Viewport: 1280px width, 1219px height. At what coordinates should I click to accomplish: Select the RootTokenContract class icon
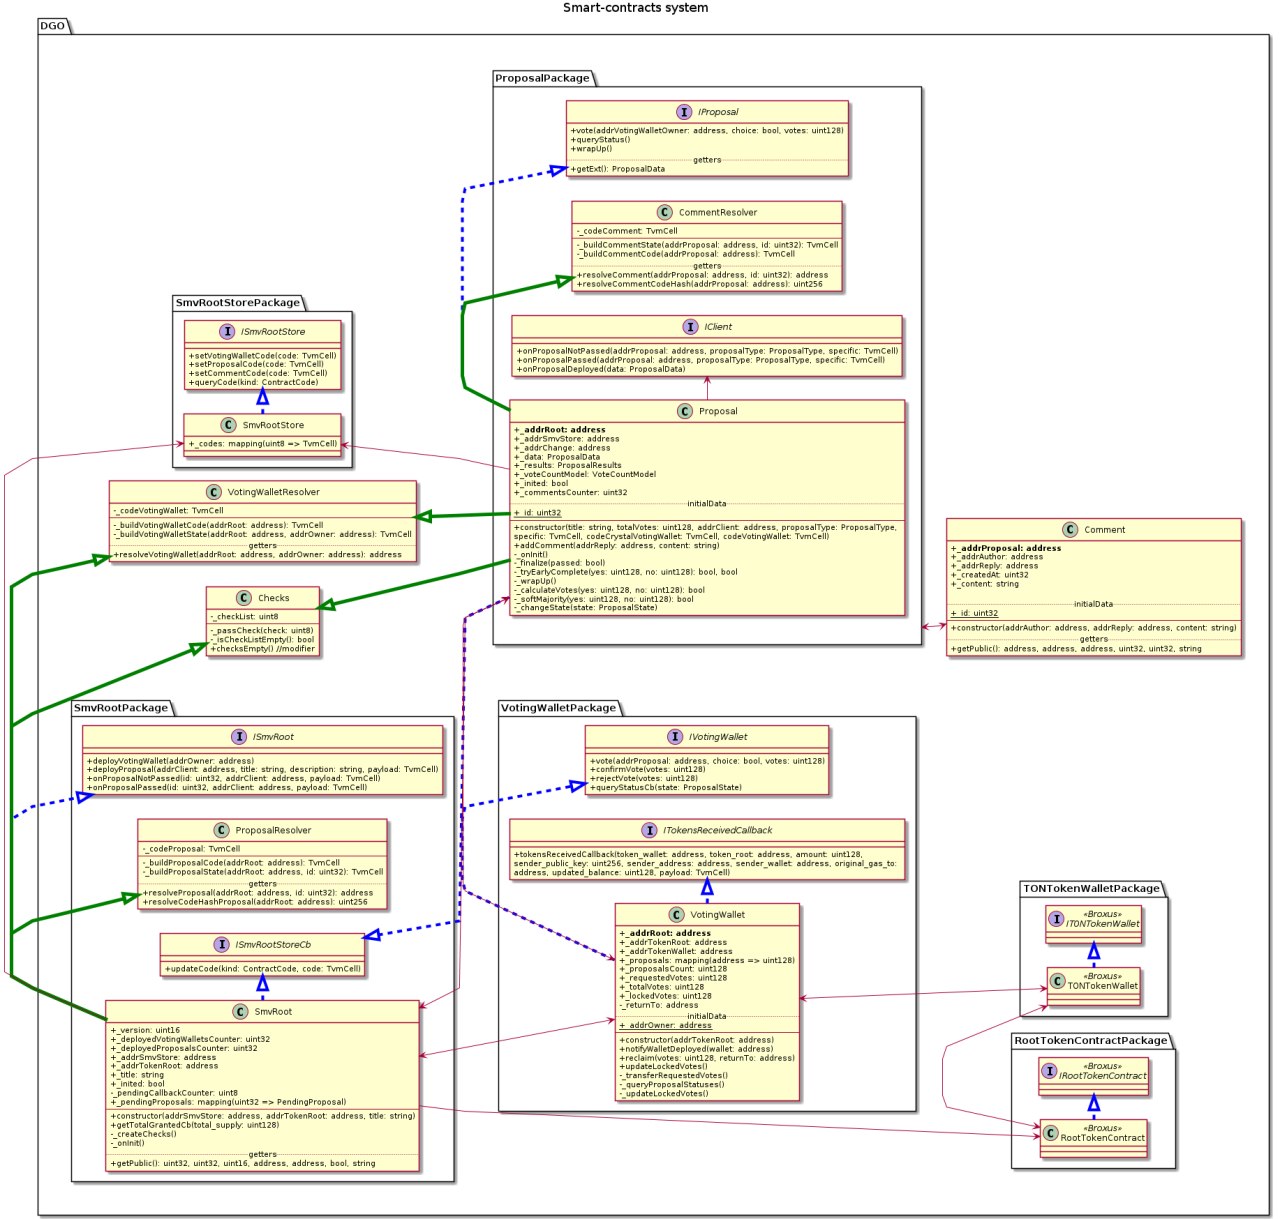coord(1051,1133)
